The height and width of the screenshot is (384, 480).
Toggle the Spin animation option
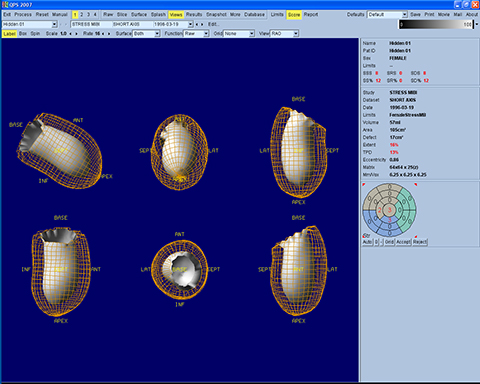coord(35,34)
